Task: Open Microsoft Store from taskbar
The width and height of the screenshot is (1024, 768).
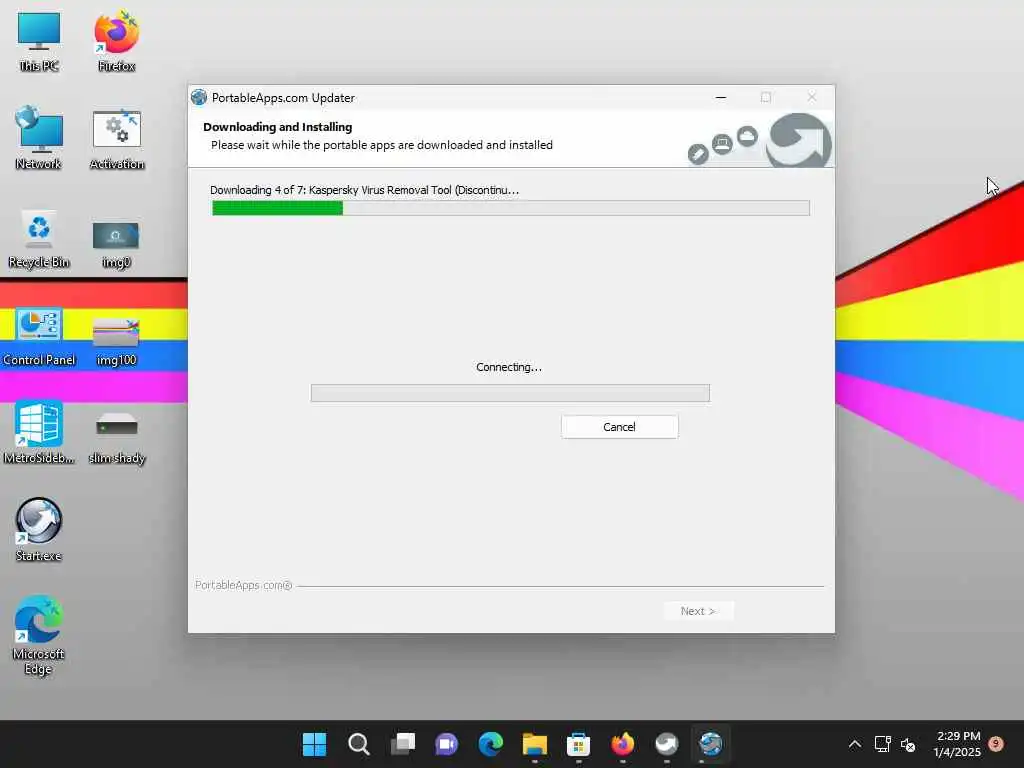Action: [x=579, y=744]
